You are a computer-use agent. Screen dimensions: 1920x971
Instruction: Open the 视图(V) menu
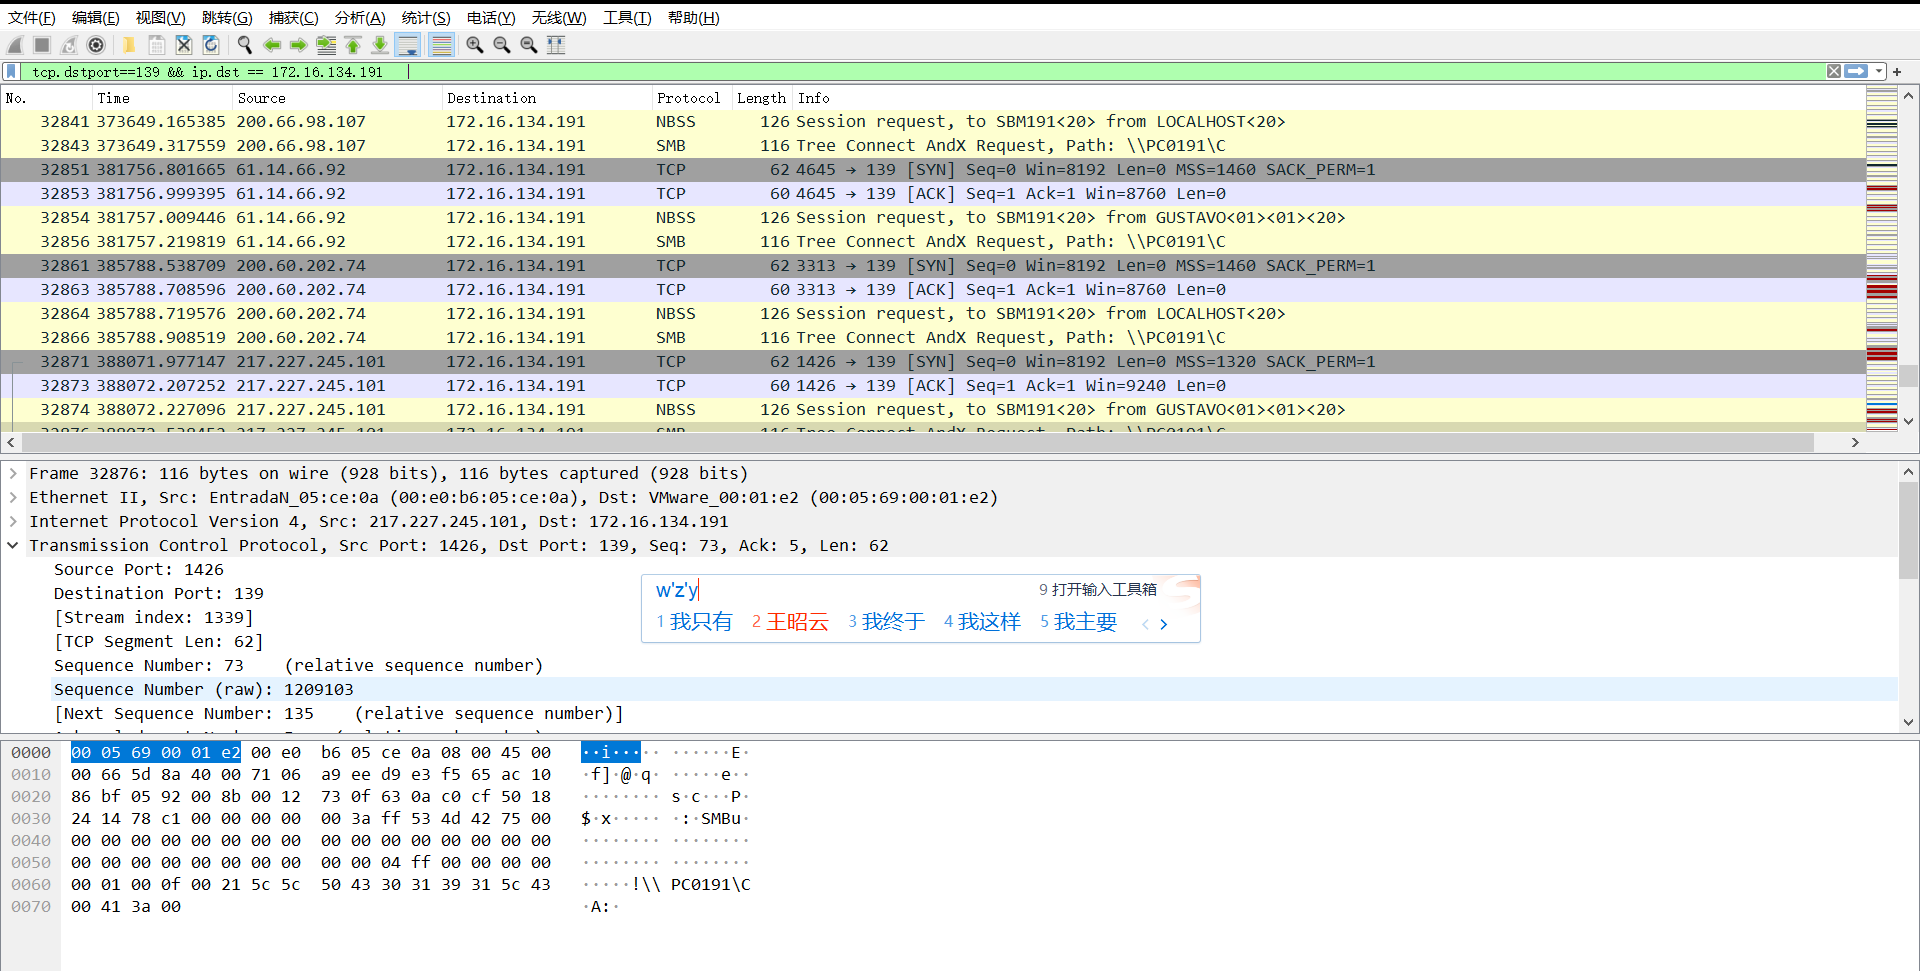pyautogui.click(x=160, y=17)
